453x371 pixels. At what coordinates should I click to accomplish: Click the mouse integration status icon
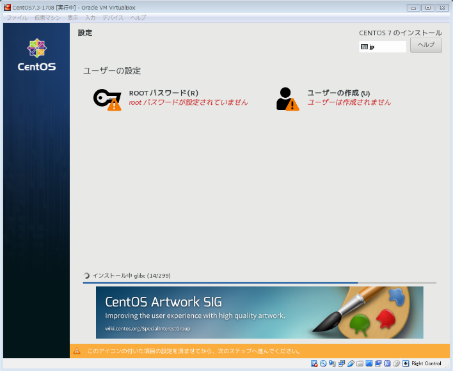396,363
